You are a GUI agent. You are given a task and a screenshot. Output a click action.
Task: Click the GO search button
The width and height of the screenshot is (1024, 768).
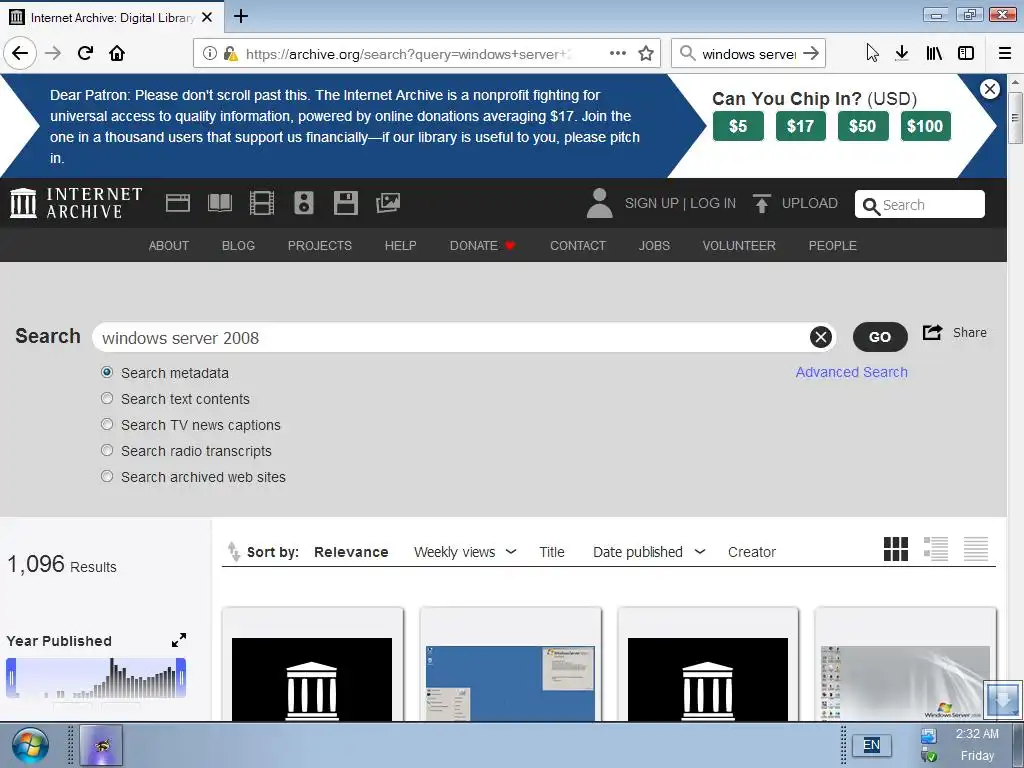point(880,337)
